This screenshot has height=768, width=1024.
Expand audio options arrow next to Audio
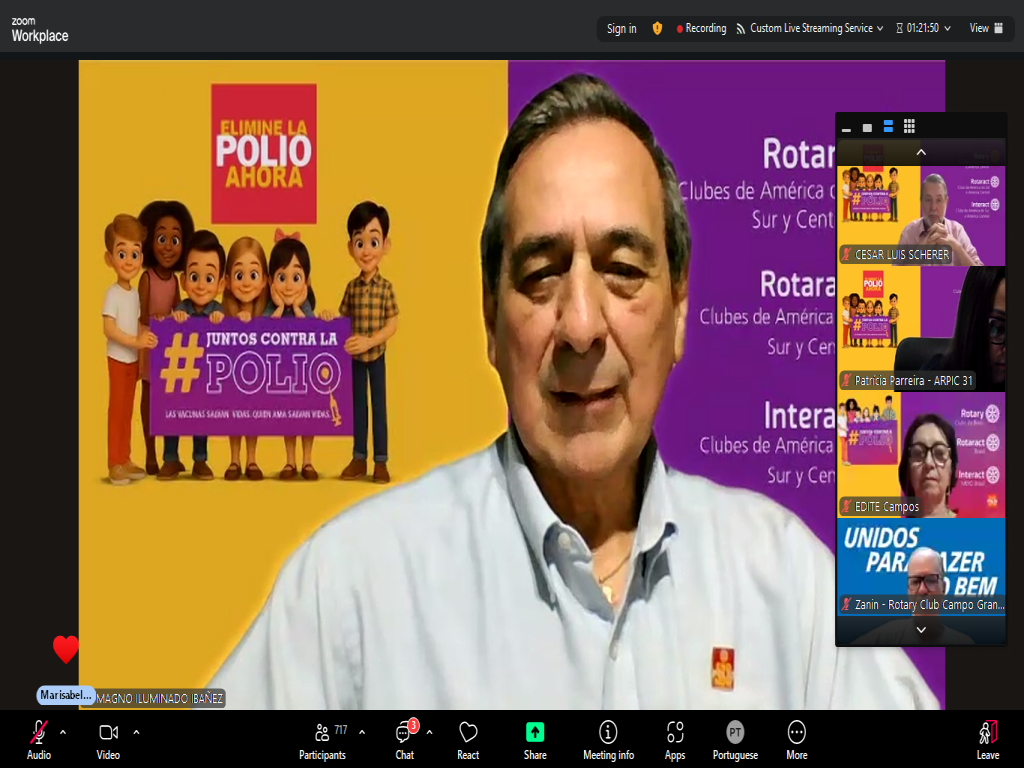[x=63, y=732]
